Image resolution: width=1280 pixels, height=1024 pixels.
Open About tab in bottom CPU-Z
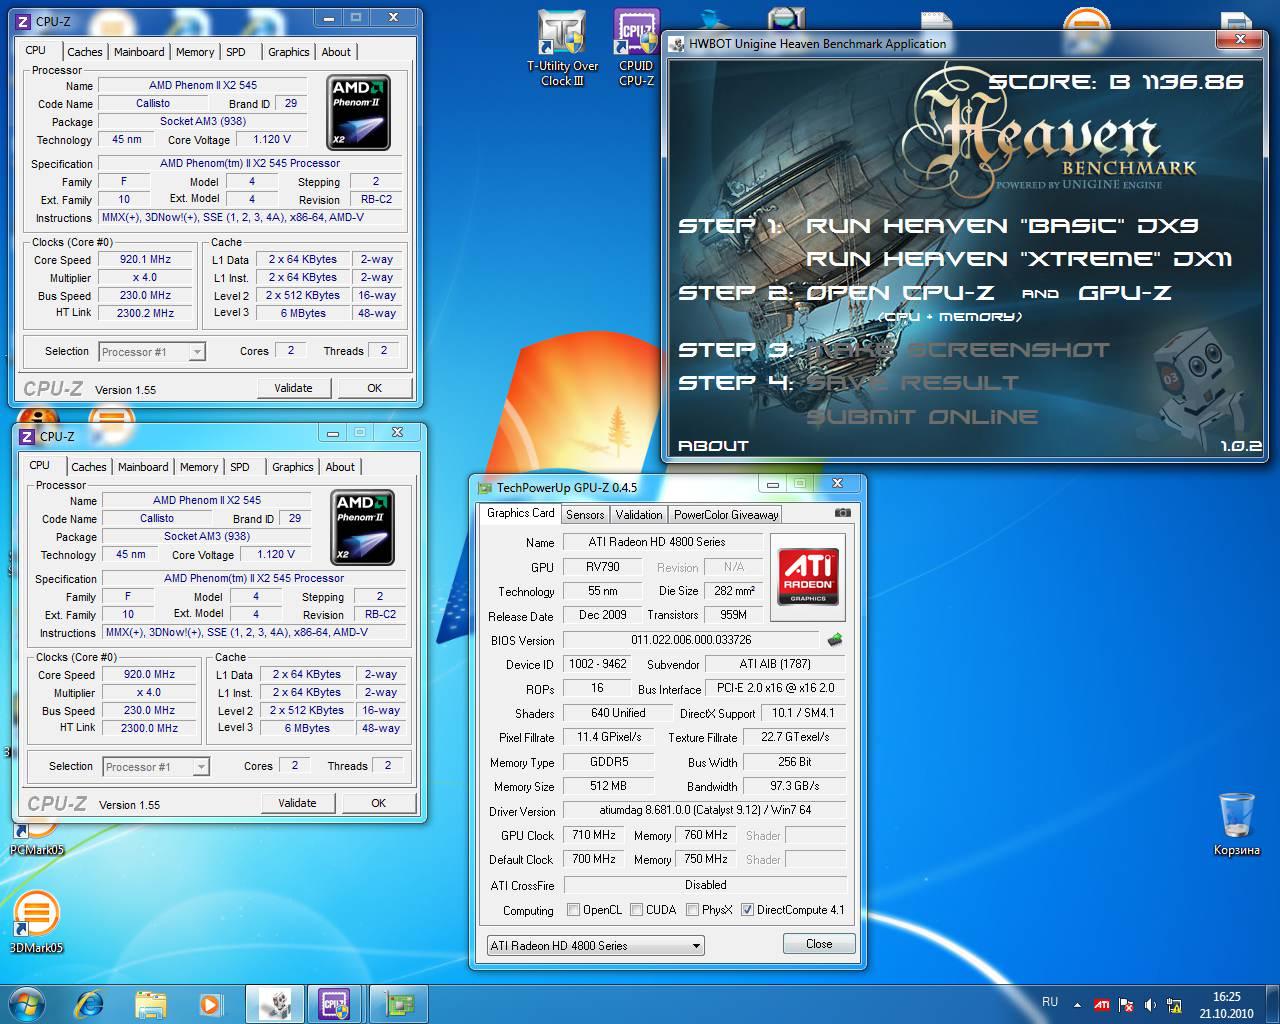point(340,467)
